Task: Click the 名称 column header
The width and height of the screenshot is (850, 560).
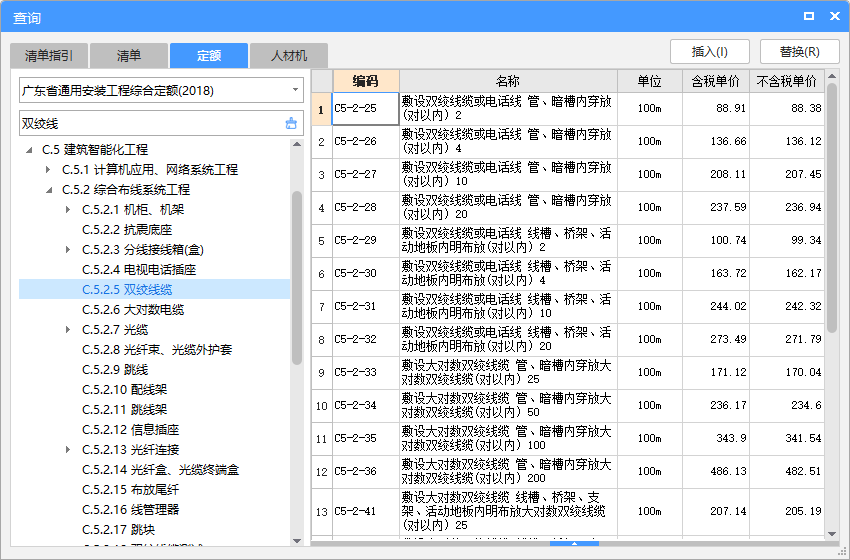Action: click(x=508, y=81)
